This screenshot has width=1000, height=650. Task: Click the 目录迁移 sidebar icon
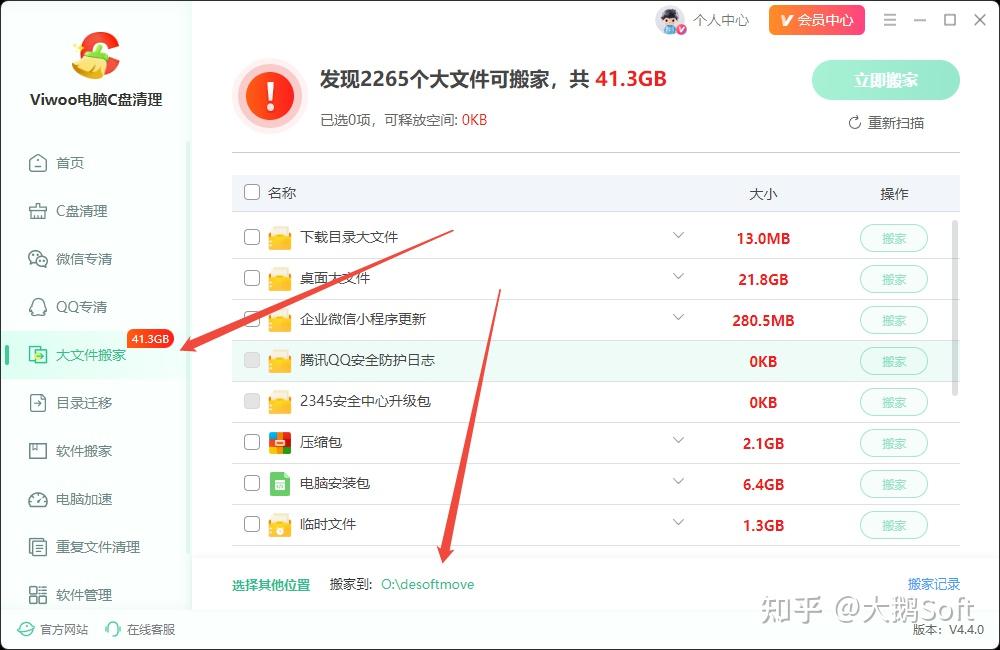[x=38, y=403]
